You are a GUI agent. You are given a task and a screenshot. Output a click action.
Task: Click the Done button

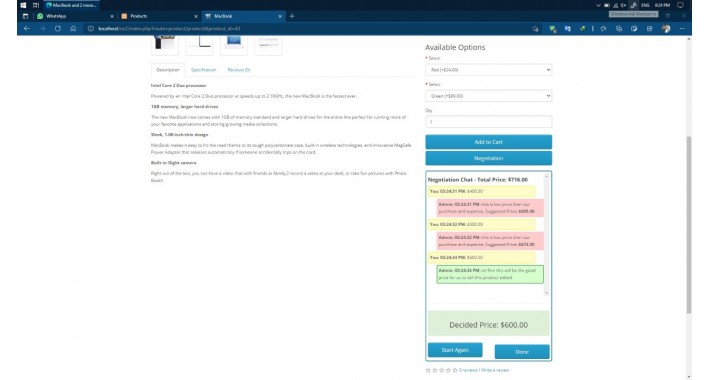click(x=522, y=352)
